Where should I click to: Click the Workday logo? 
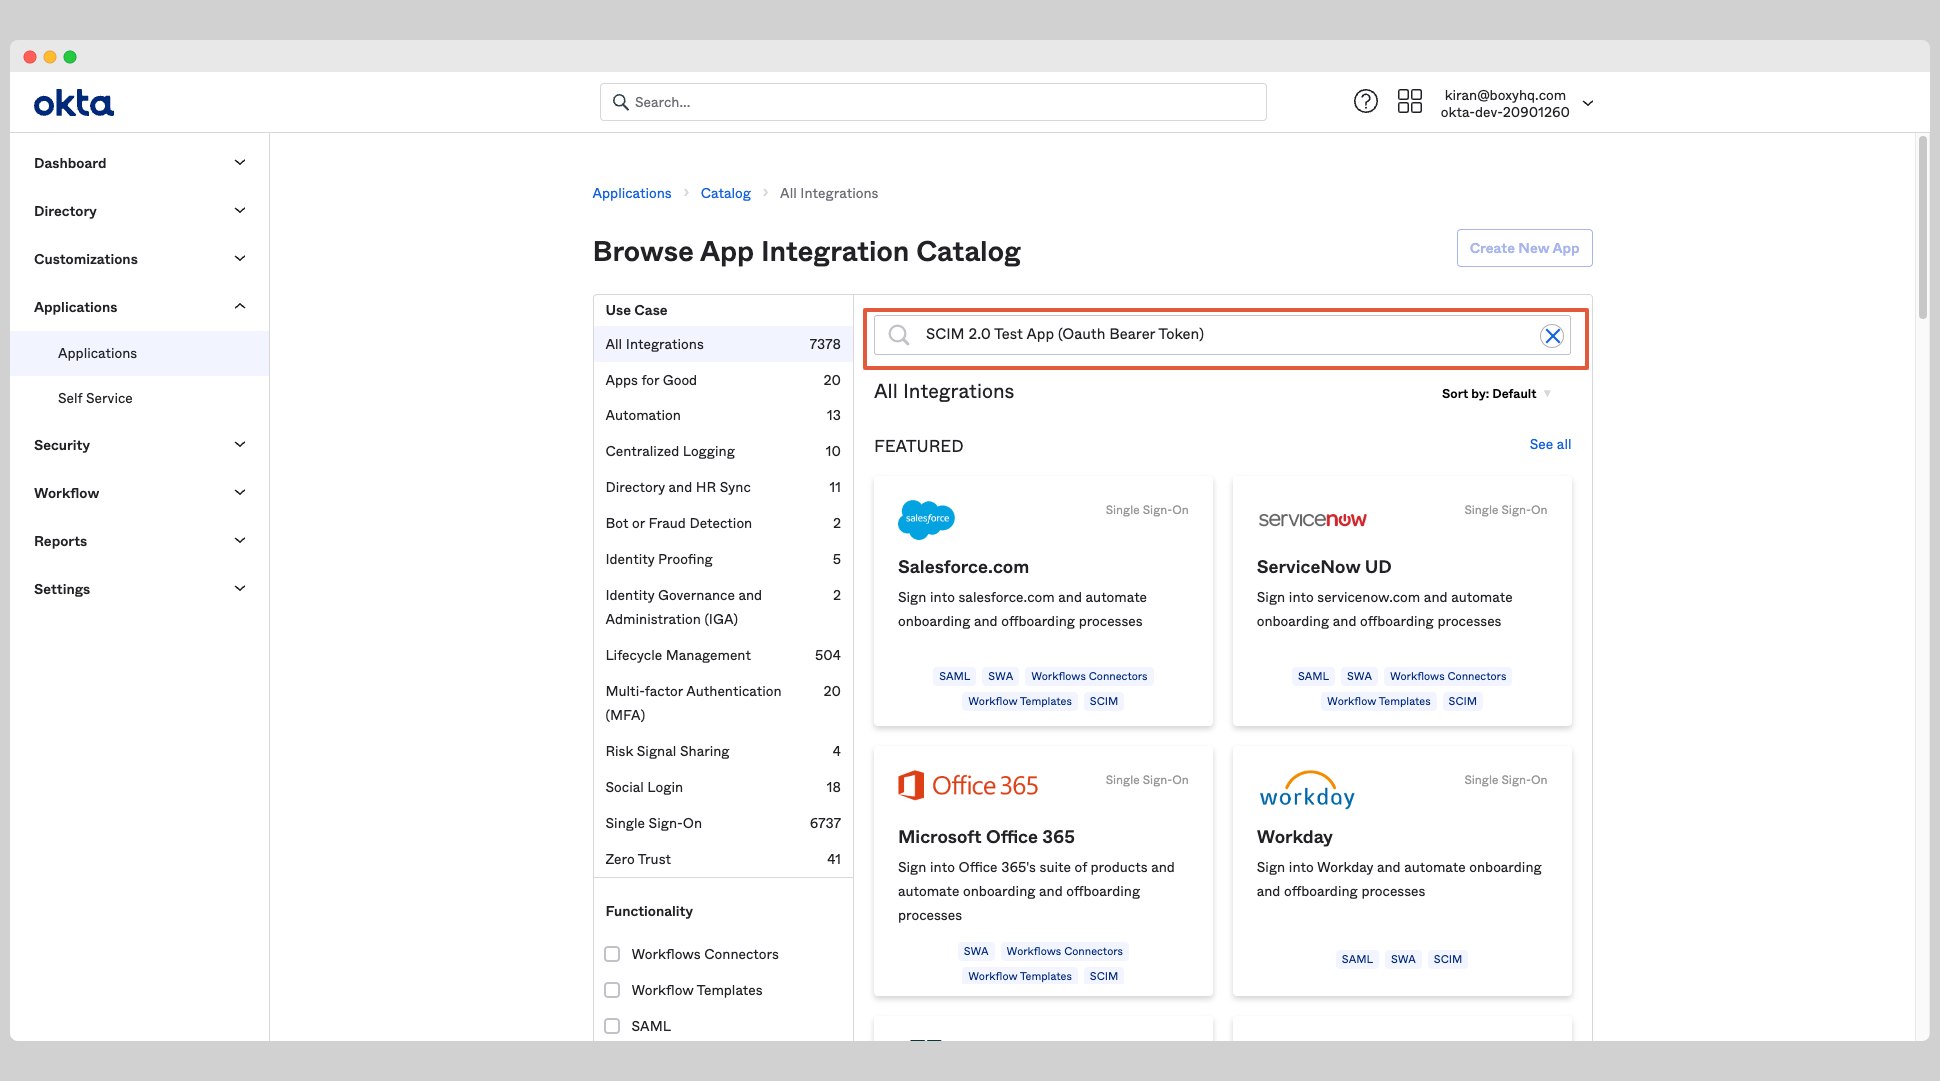click(1306, 791)
